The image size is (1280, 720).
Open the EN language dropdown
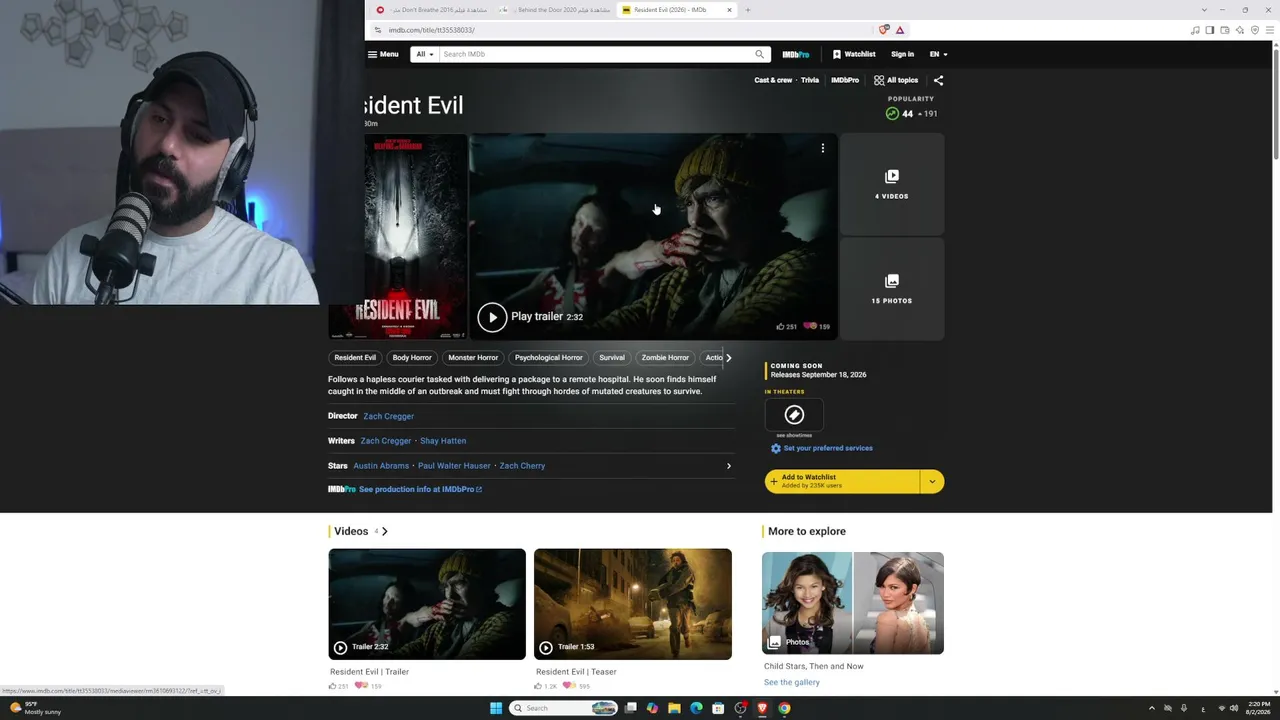coord(938,54)
